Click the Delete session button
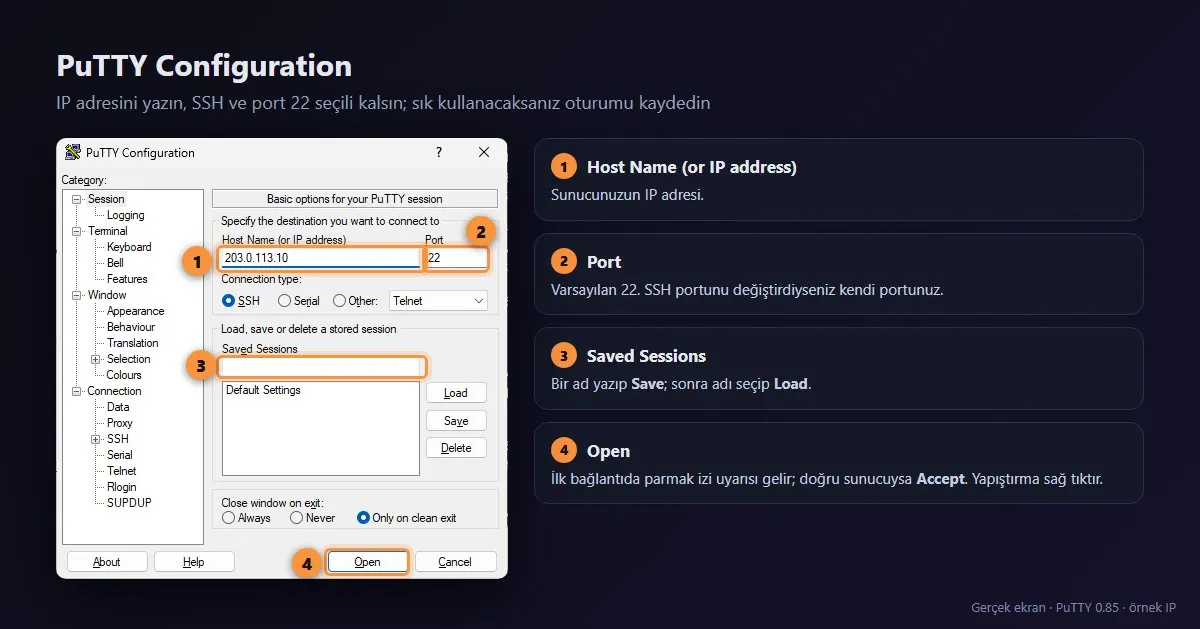This screenshot has width=1200, height=629. pyautogui.click(x=456, y=448)
